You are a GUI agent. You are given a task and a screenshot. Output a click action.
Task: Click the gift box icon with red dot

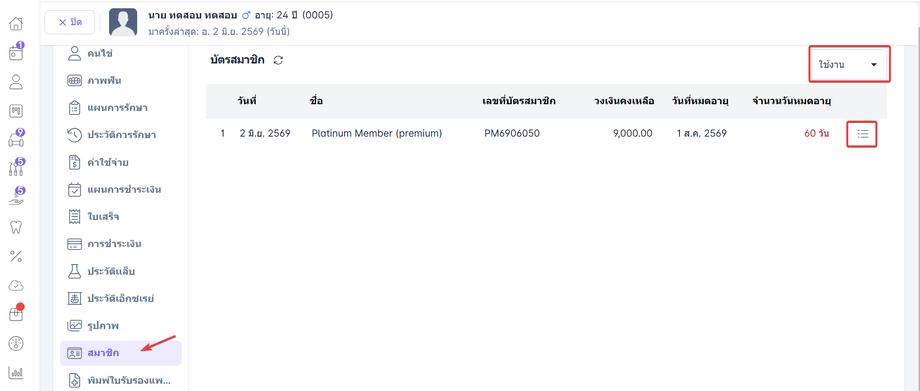click(x=16, y=314)
